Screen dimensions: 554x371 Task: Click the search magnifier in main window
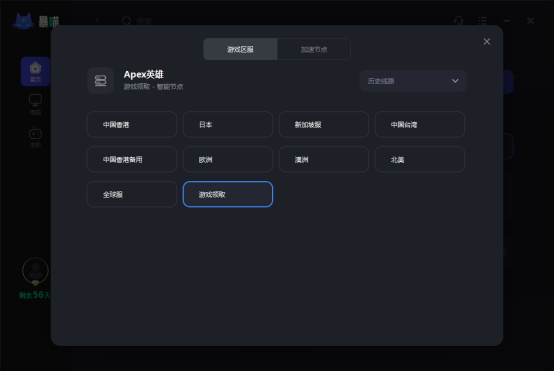click(x=126, y=21)
